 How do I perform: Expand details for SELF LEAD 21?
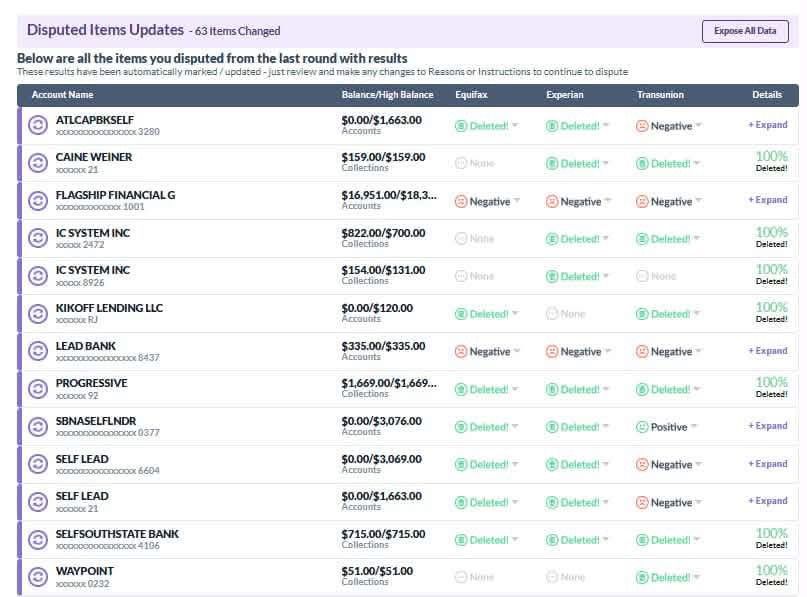click(768, 501)
